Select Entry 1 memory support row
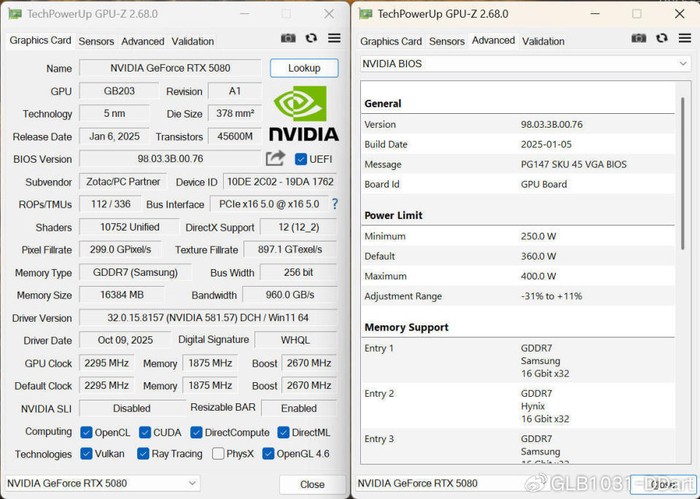Viewport: 700px width, 499px height. tap(518, 360)
